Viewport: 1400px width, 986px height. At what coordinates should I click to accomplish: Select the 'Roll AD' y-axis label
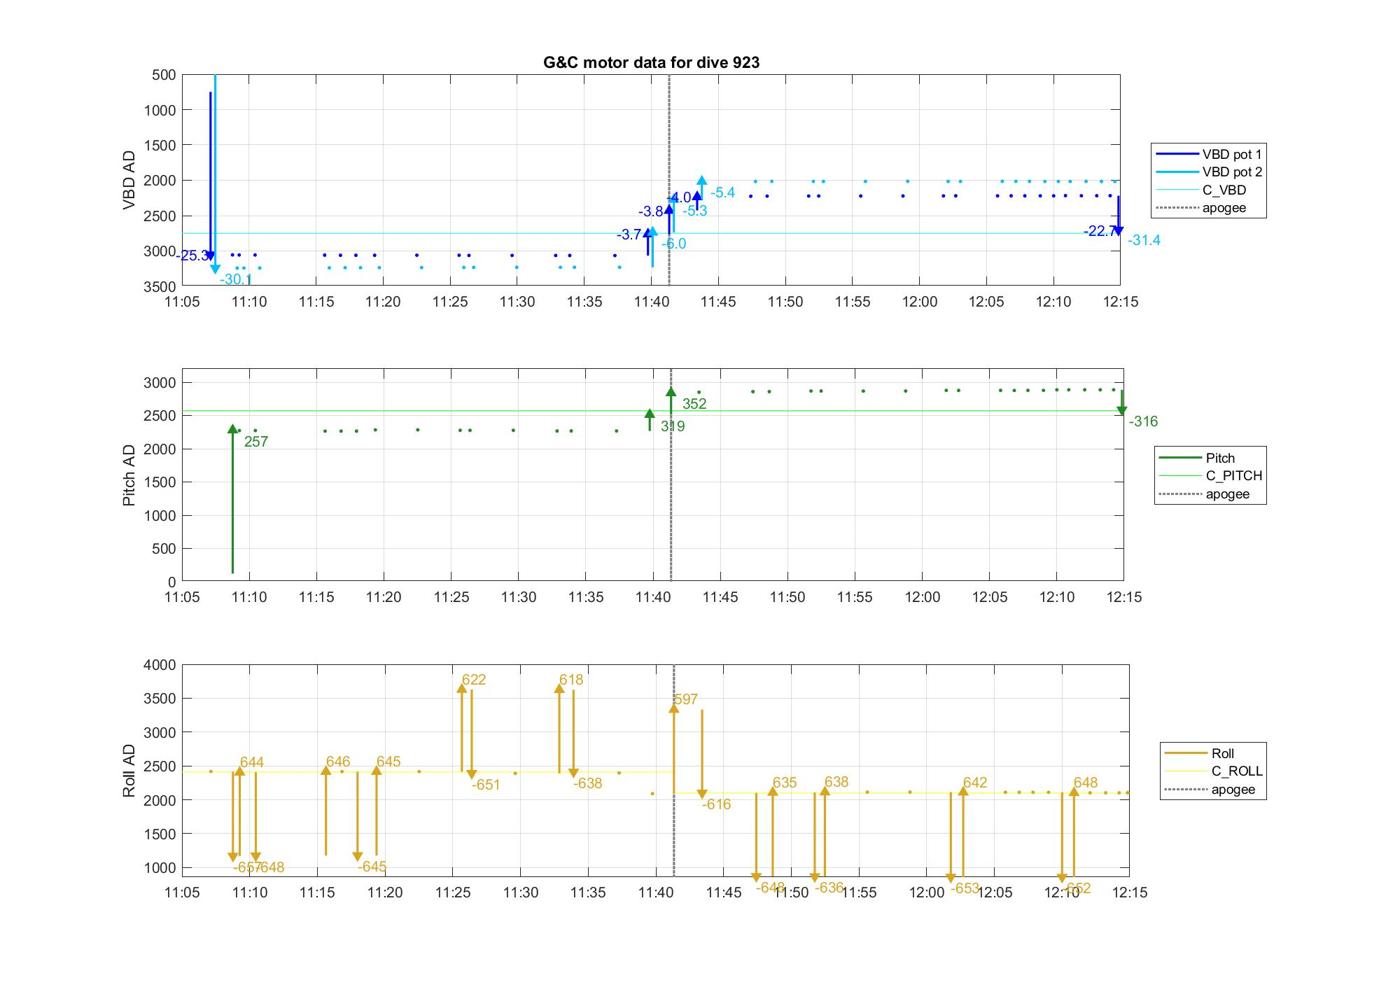[x=129, y=770]
